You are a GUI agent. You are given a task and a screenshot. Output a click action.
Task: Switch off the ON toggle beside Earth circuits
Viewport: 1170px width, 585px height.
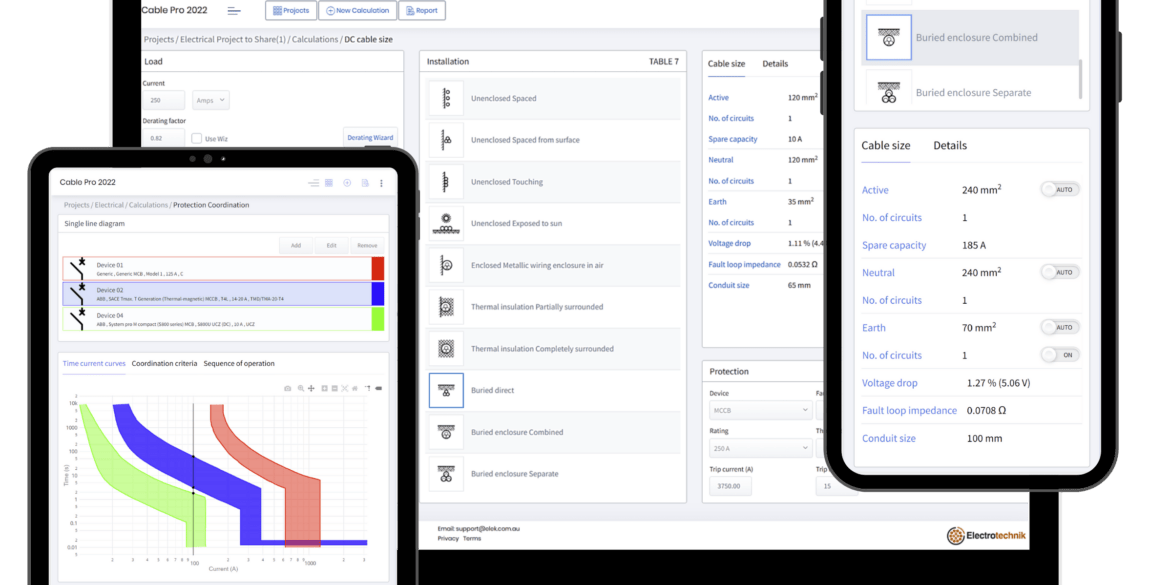(x=1057, y=355)
